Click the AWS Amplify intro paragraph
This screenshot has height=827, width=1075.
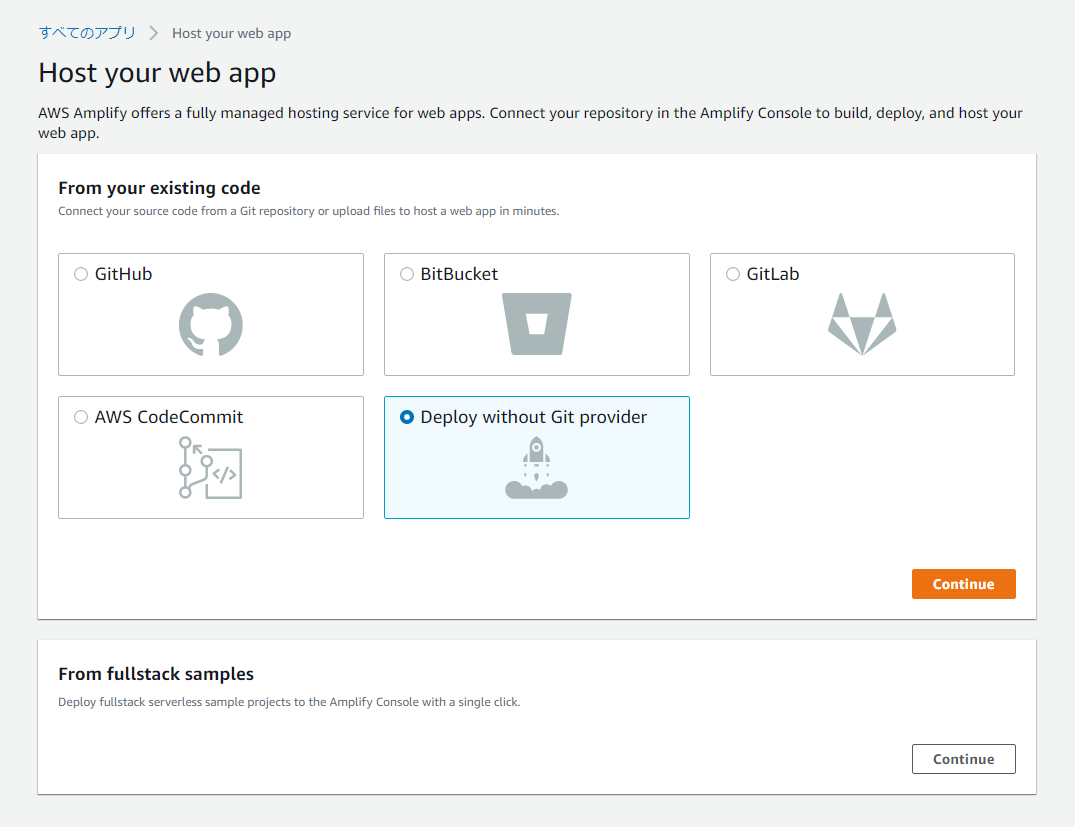[530, 123]
